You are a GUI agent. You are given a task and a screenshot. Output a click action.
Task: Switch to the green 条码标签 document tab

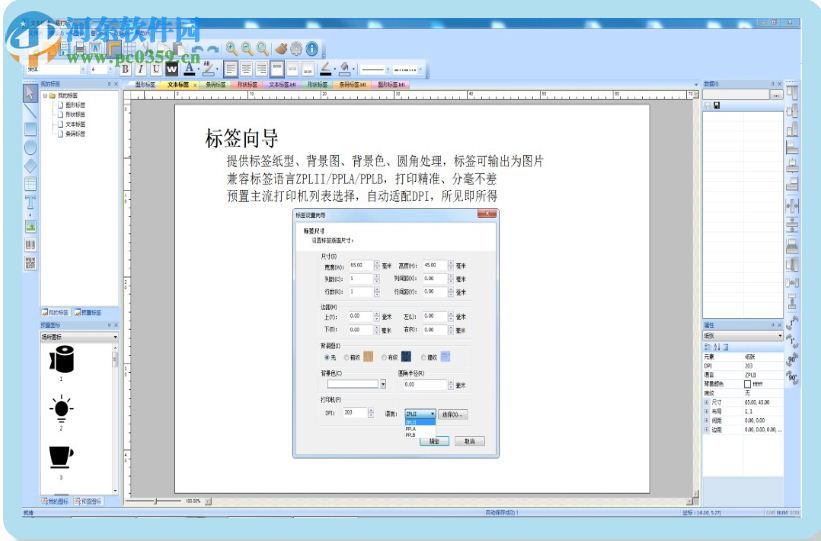[215, 84]
